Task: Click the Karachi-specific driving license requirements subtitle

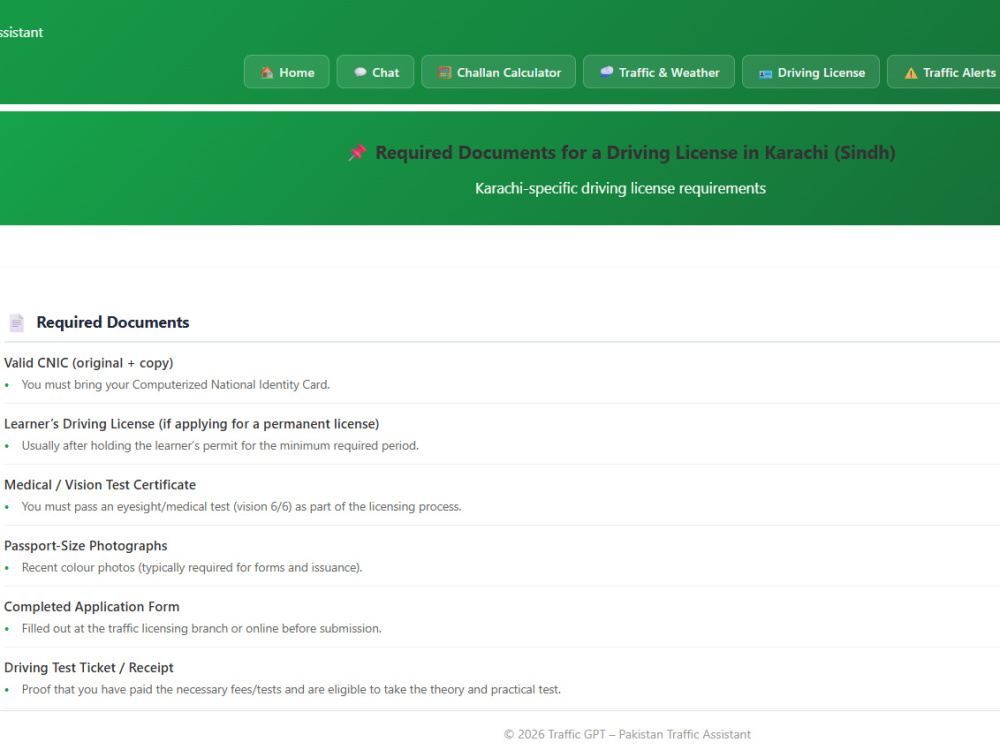Action: 620,189
